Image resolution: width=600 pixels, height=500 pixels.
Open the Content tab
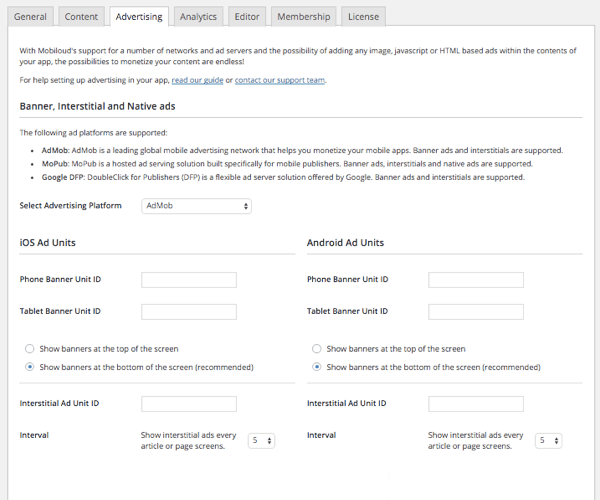(x=81, y=17)
